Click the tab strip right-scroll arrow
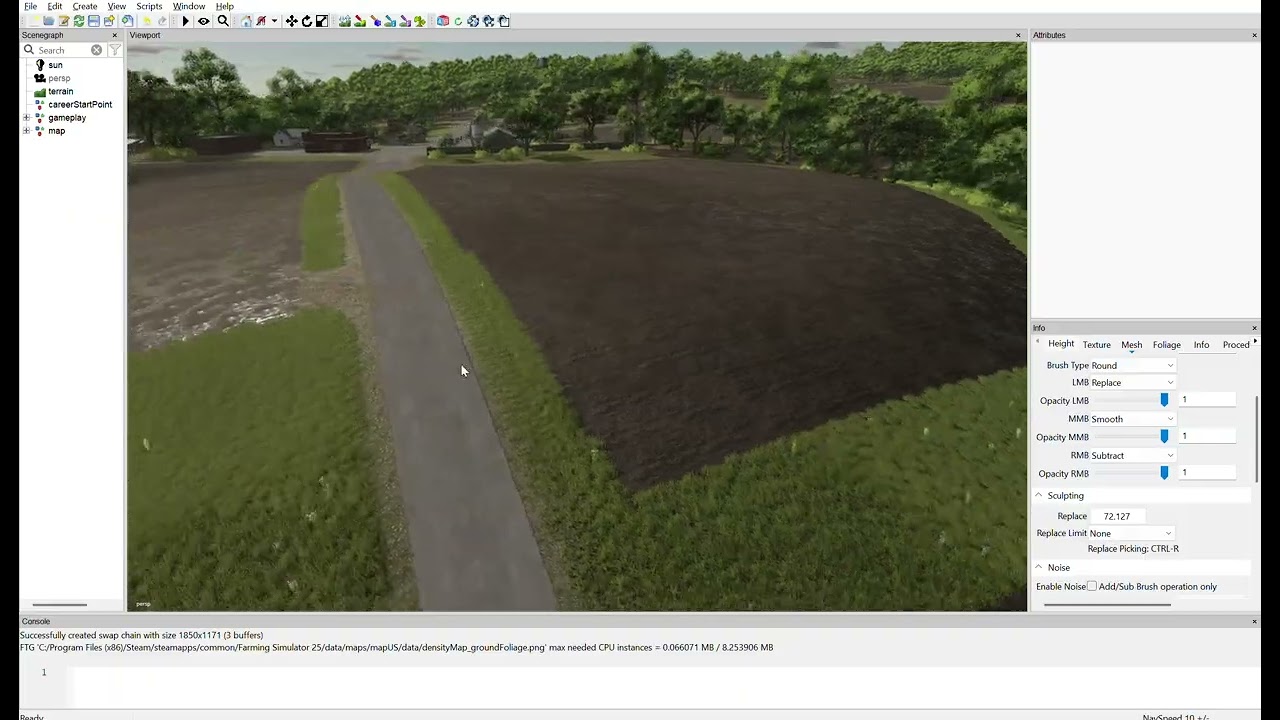 pos(1255,343)
